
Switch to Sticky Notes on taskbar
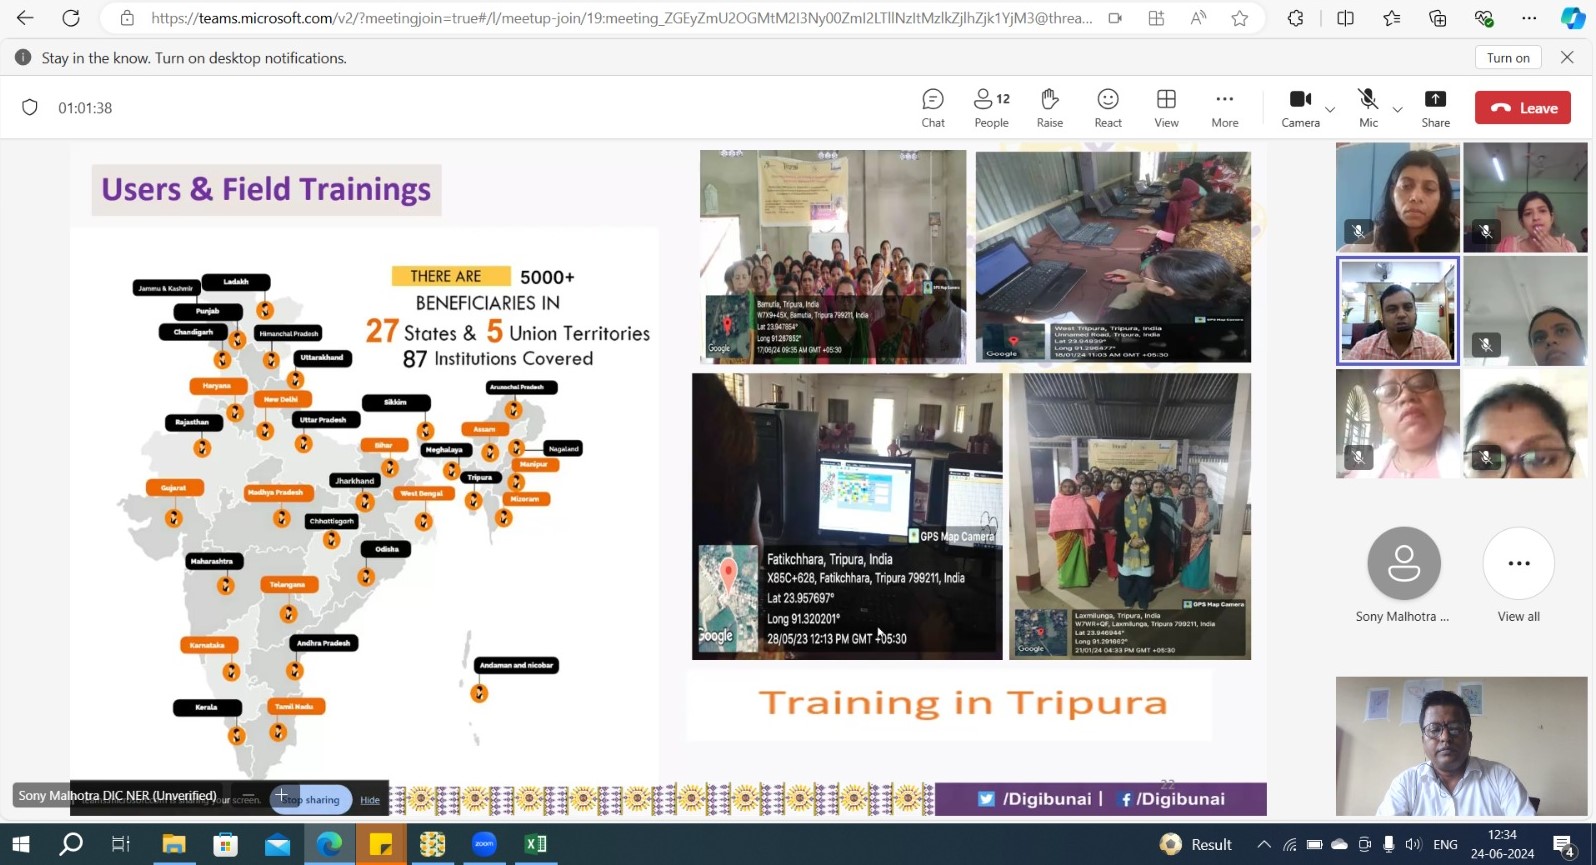381,845
